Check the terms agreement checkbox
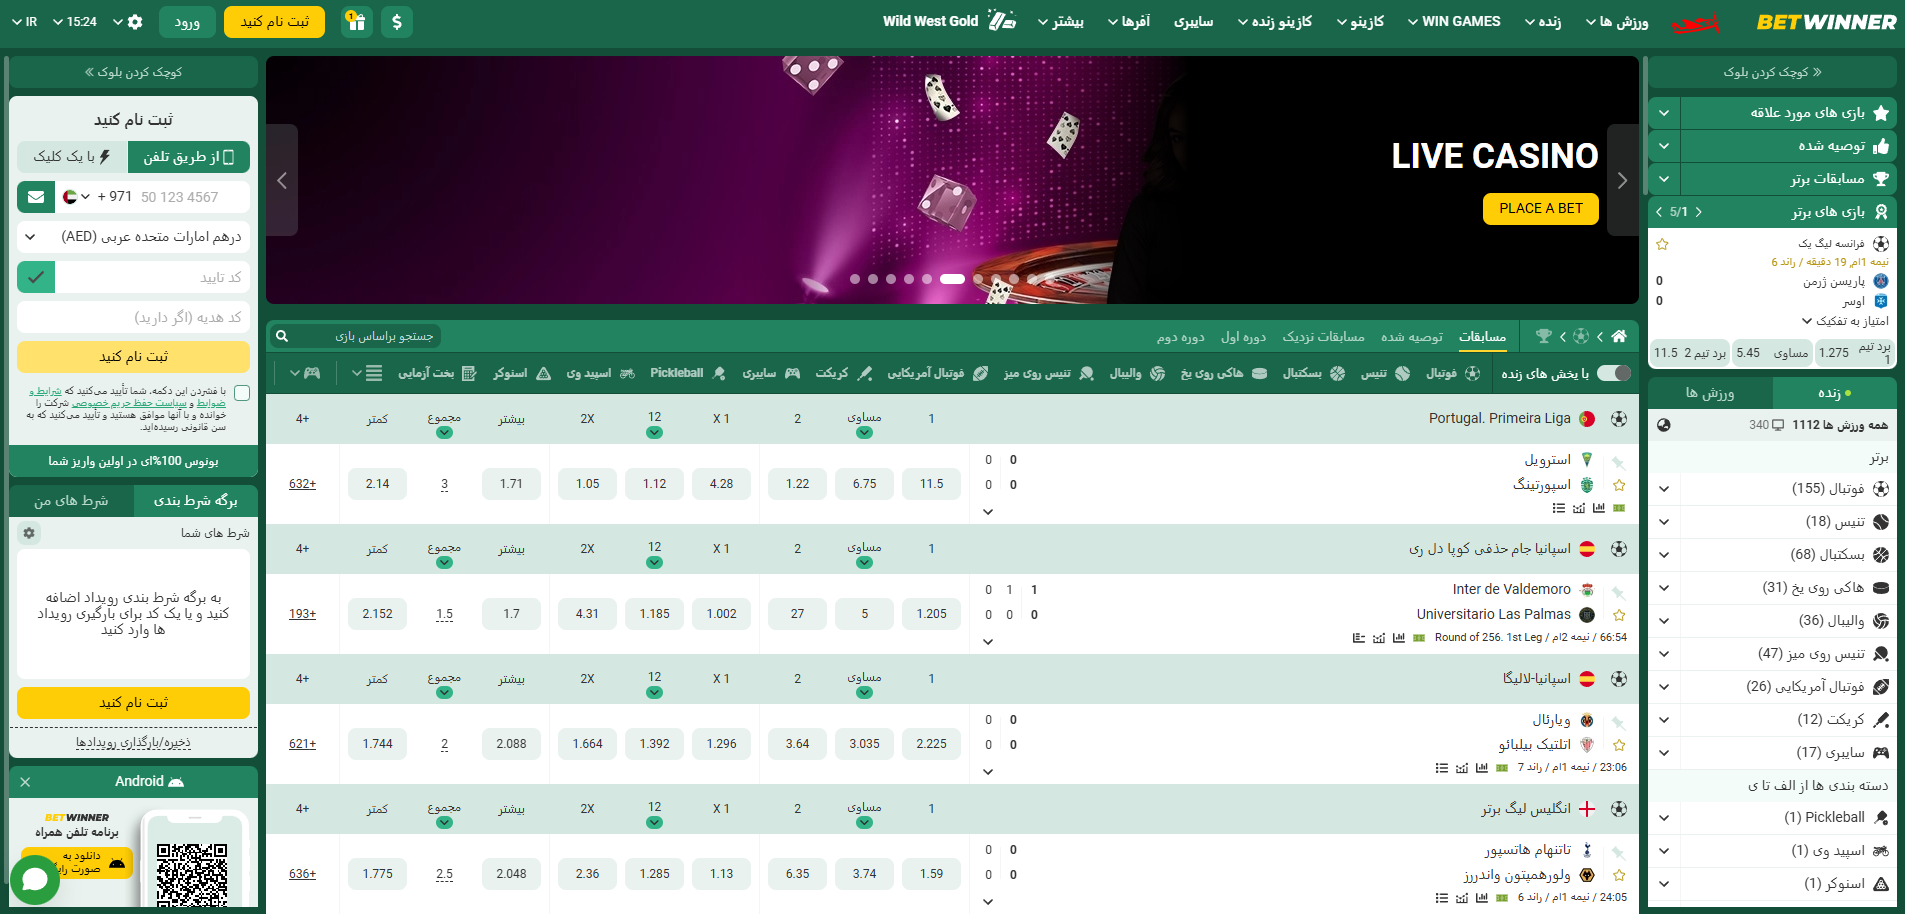 (x=242, y=393)
